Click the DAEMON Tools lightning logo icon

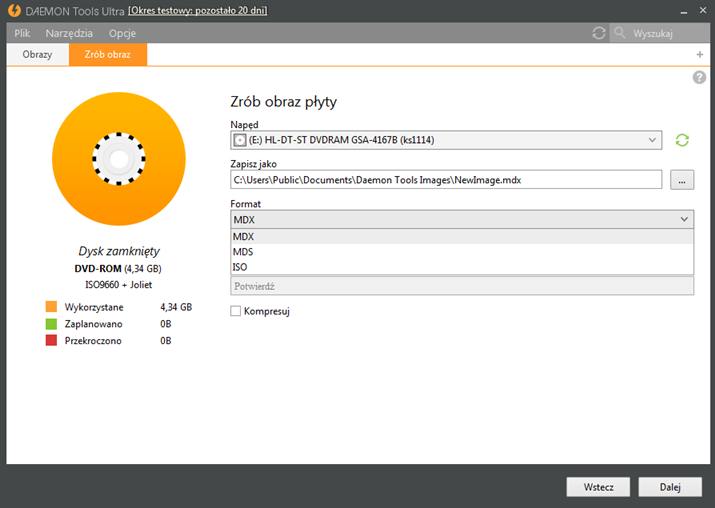(14, 10)
